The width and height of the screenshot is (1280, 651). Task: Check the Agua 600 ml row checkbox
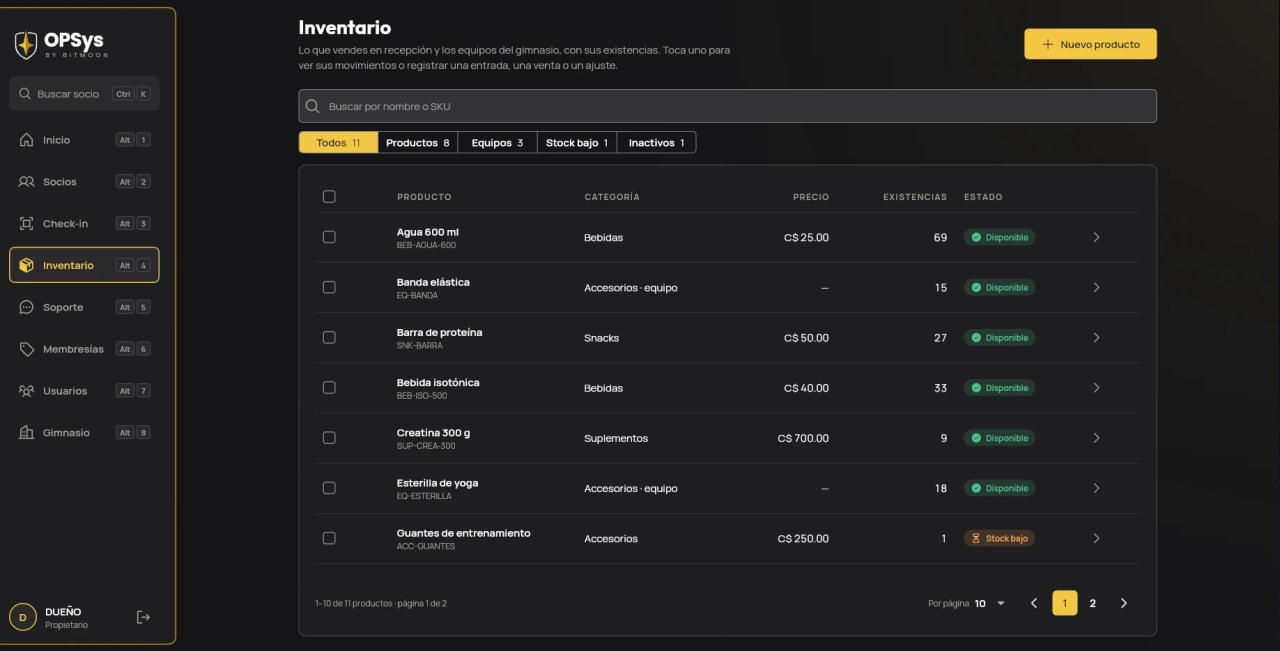click(329, 237)
